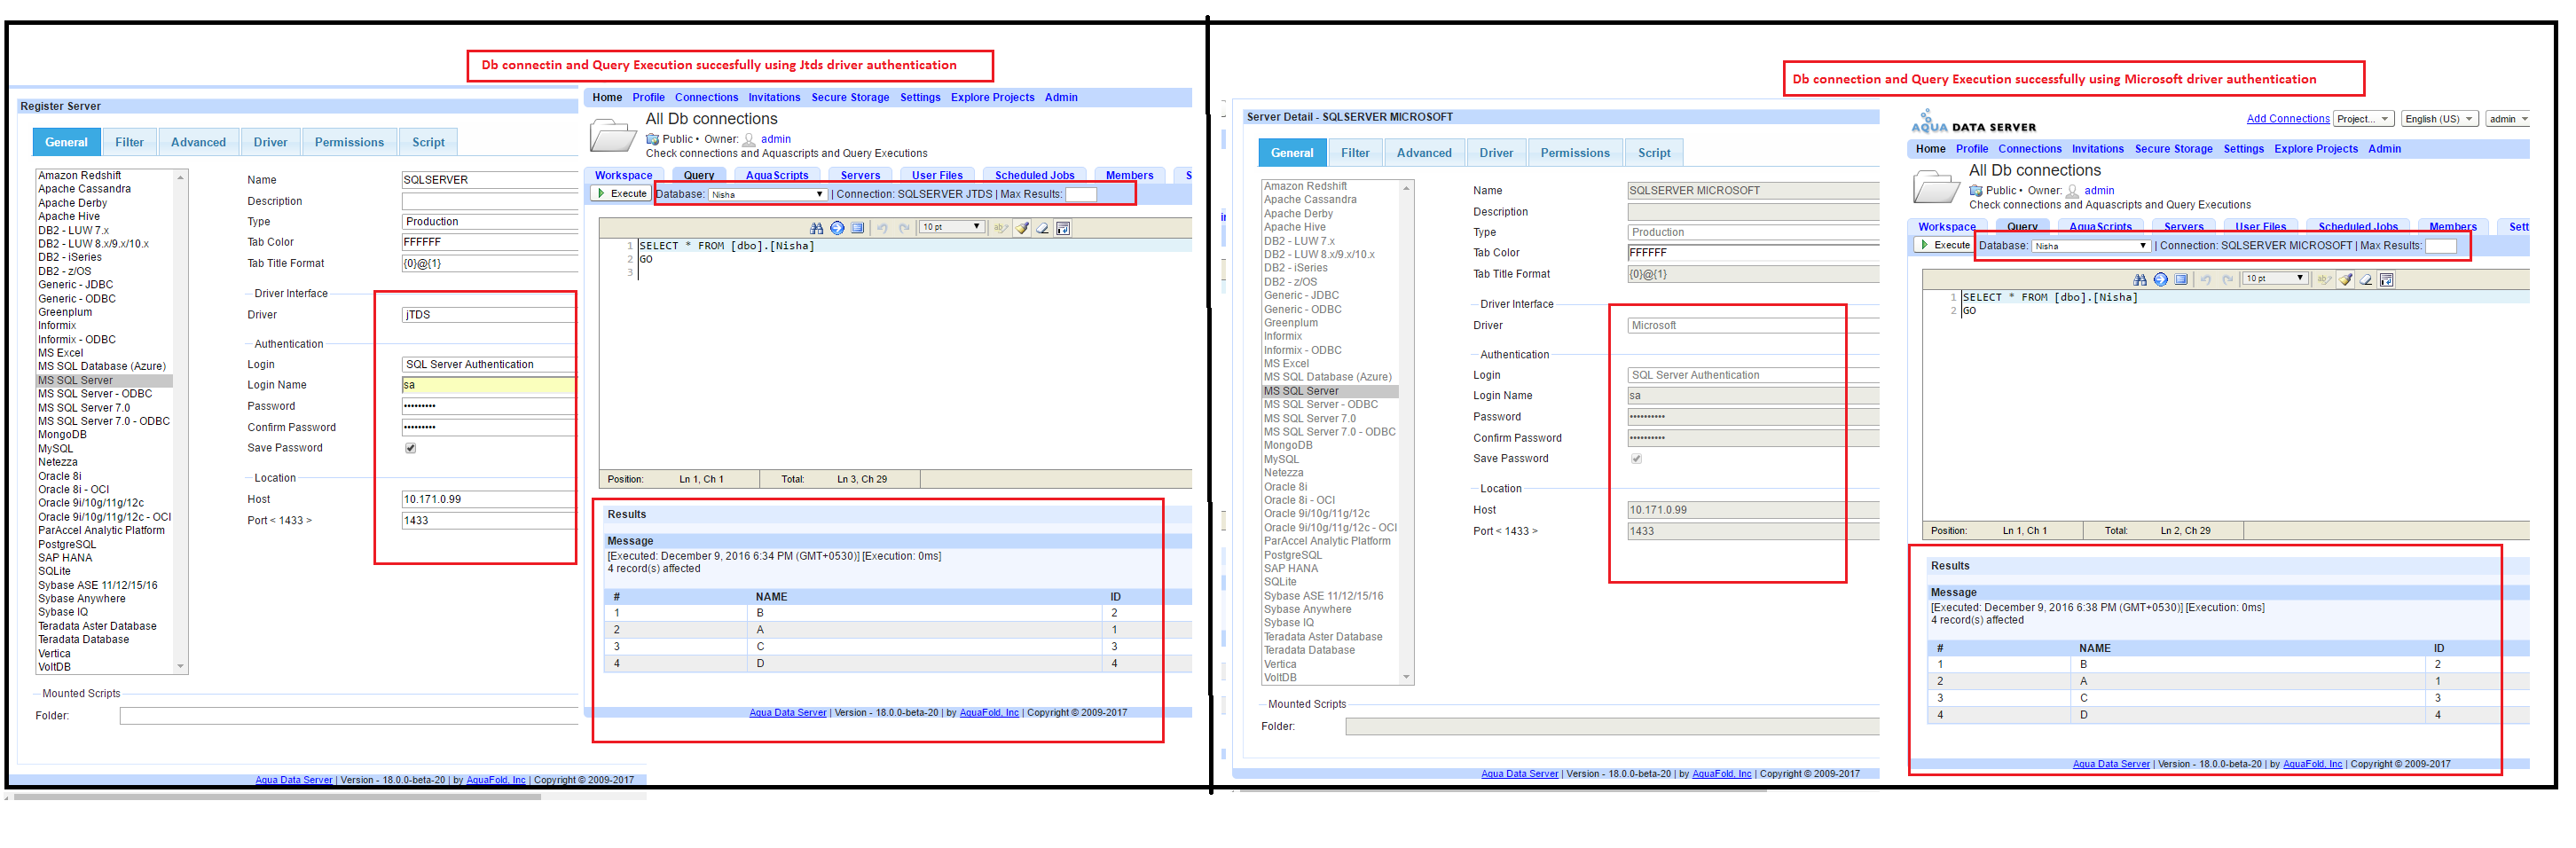Click the Tab Color field in Server Detail
The image size is (2576, 848).
click(x=1753, y=253)
